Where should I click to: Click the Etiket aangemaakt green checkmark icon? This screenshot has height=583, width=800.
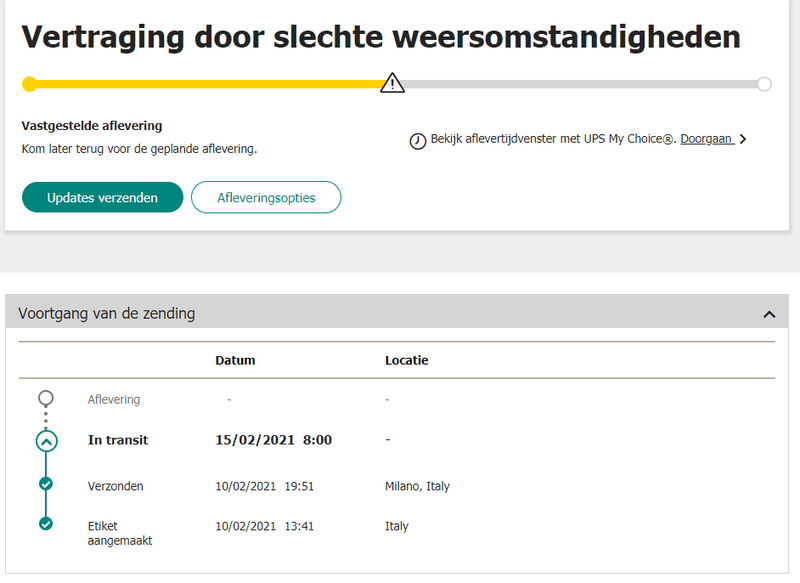pyautogui.click(x=46, y=523)
